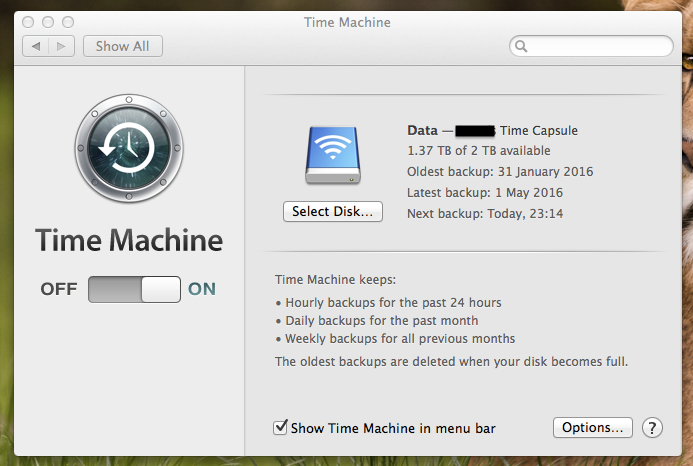Go forward with the right arrow
This screenshot has height=466, width=693.
(x=61, y=46)
